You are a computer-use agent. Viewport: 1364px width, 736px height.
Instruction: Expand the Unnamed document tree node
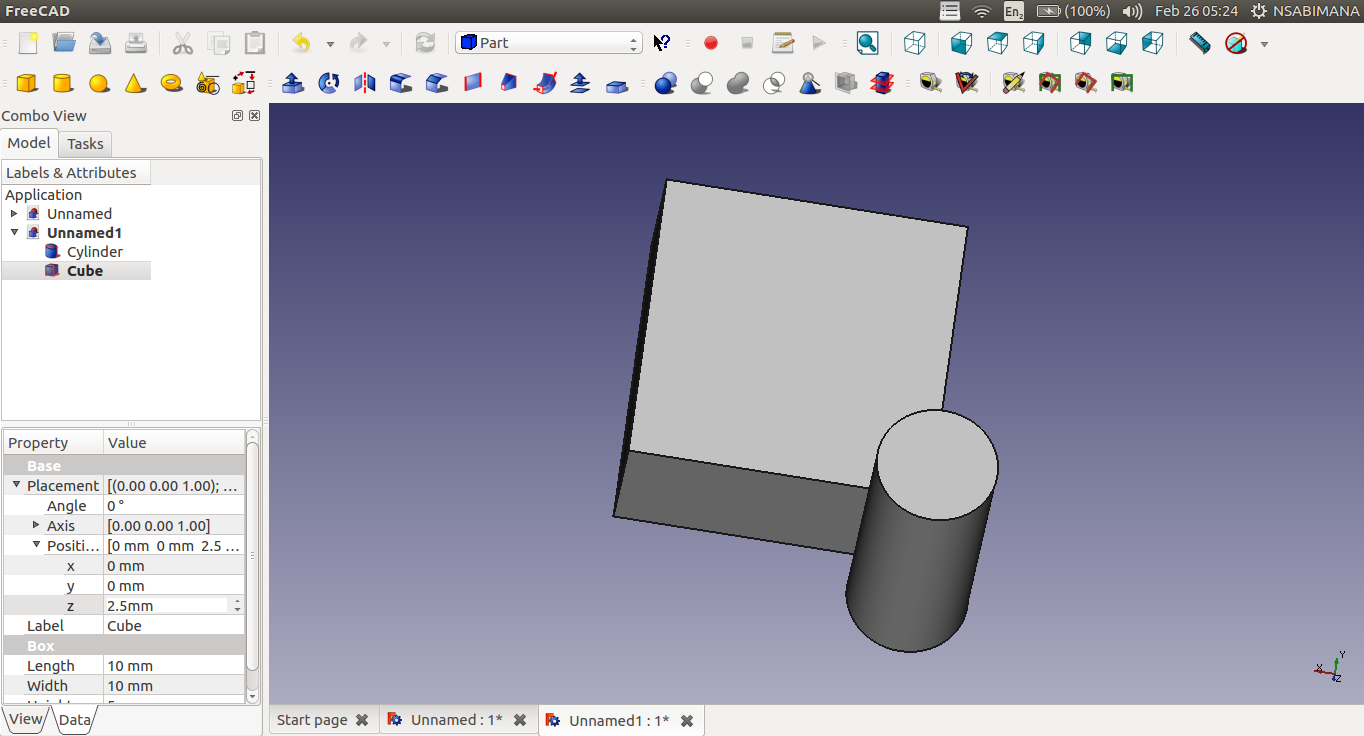coord(14,213)
